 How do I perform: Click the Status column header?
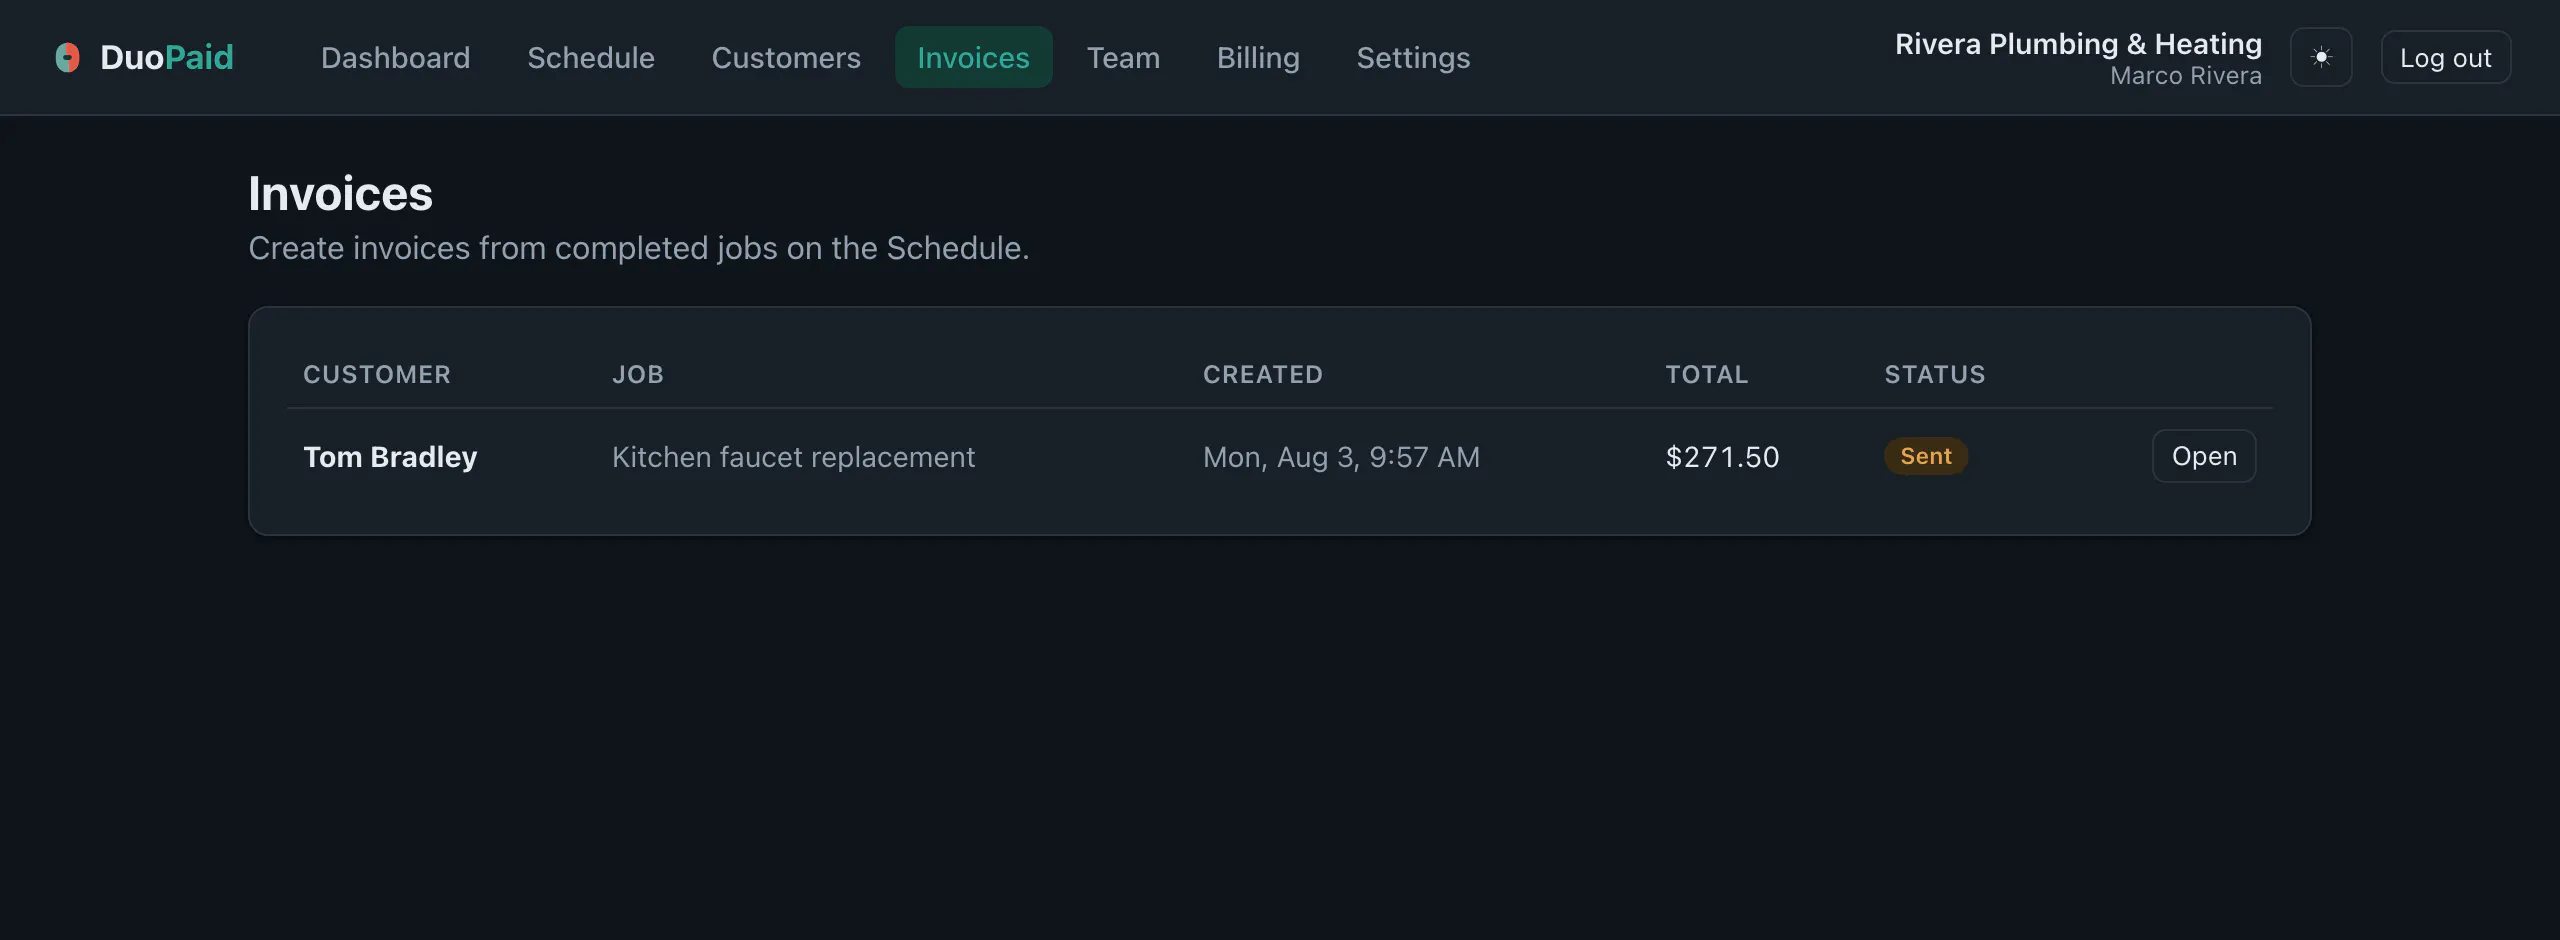(x=1935, y=374)
